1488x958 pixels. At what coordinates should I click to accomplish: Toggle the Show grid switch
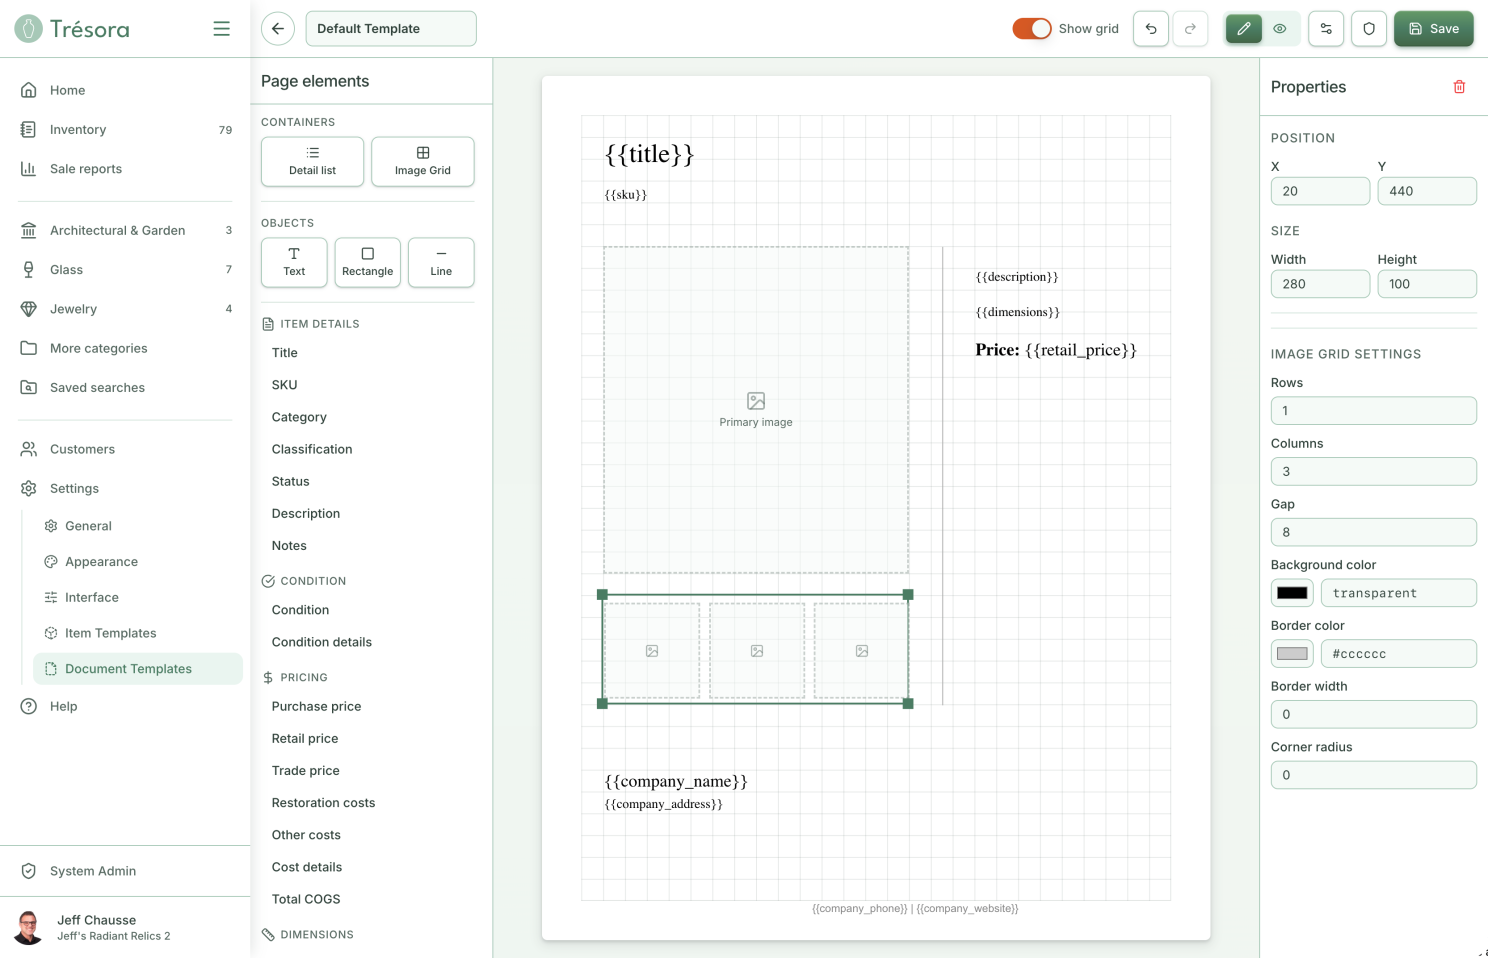click(x=1032, y=29)
